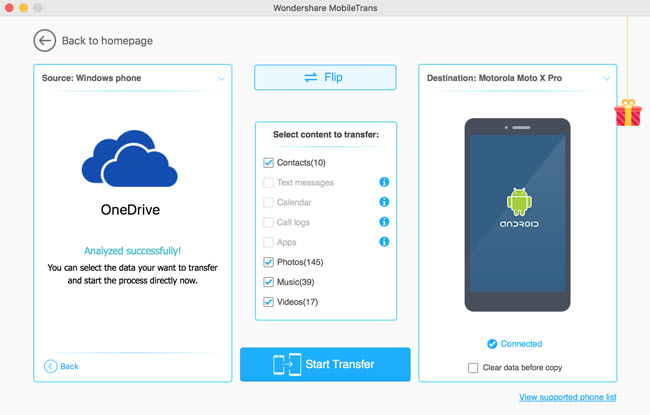This screenshot has width=650, height=415.
Task: Click the back arrow circle icon at top
Action: coord(44,41)
